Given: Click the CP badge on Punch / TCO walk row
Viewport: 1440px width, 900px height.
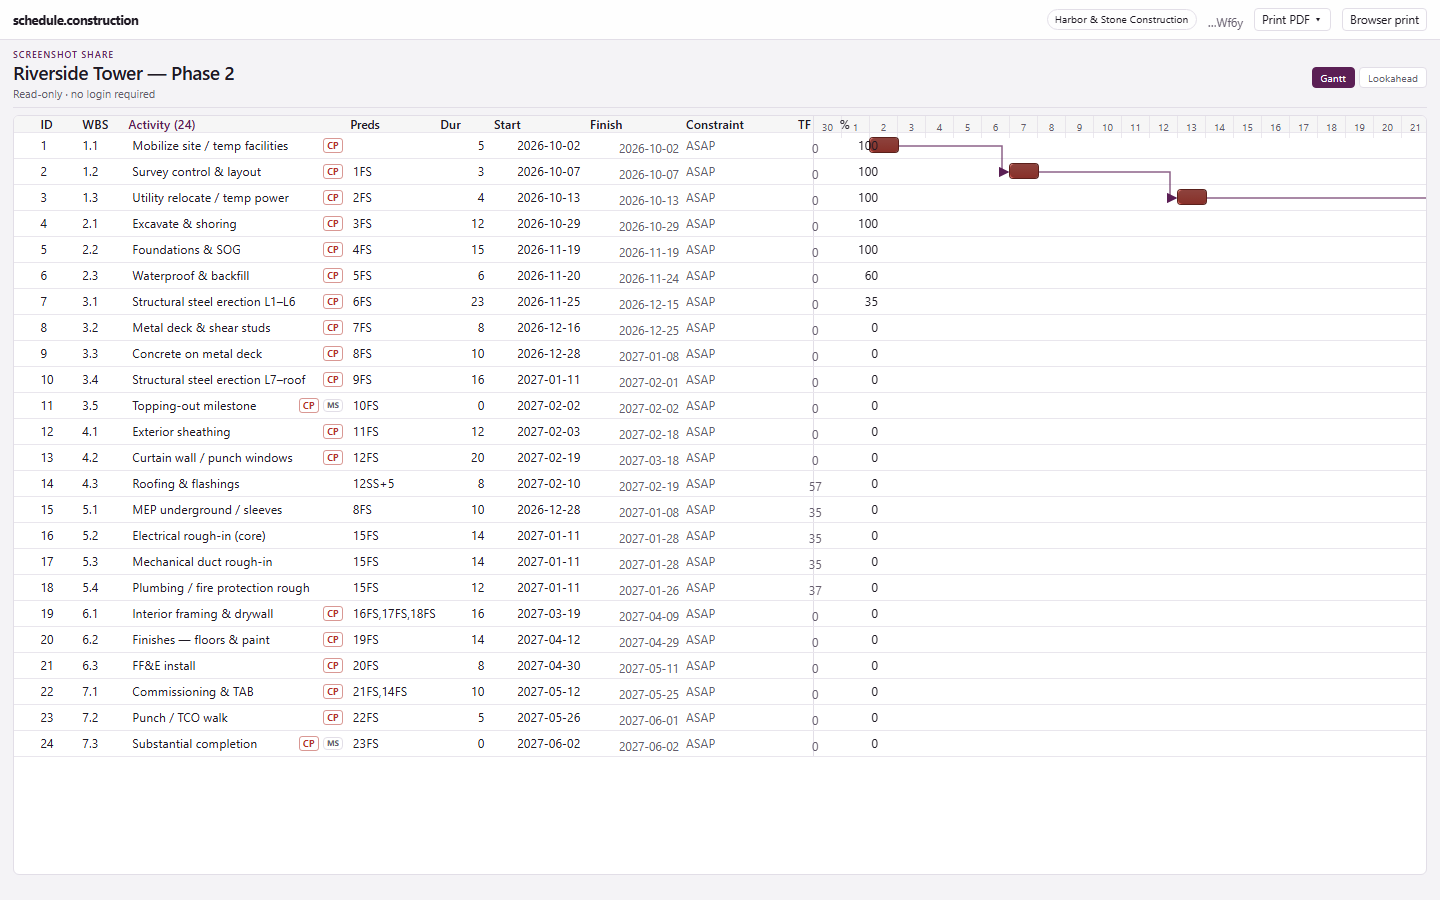Looking at the screenshot, I should (333, 718).
